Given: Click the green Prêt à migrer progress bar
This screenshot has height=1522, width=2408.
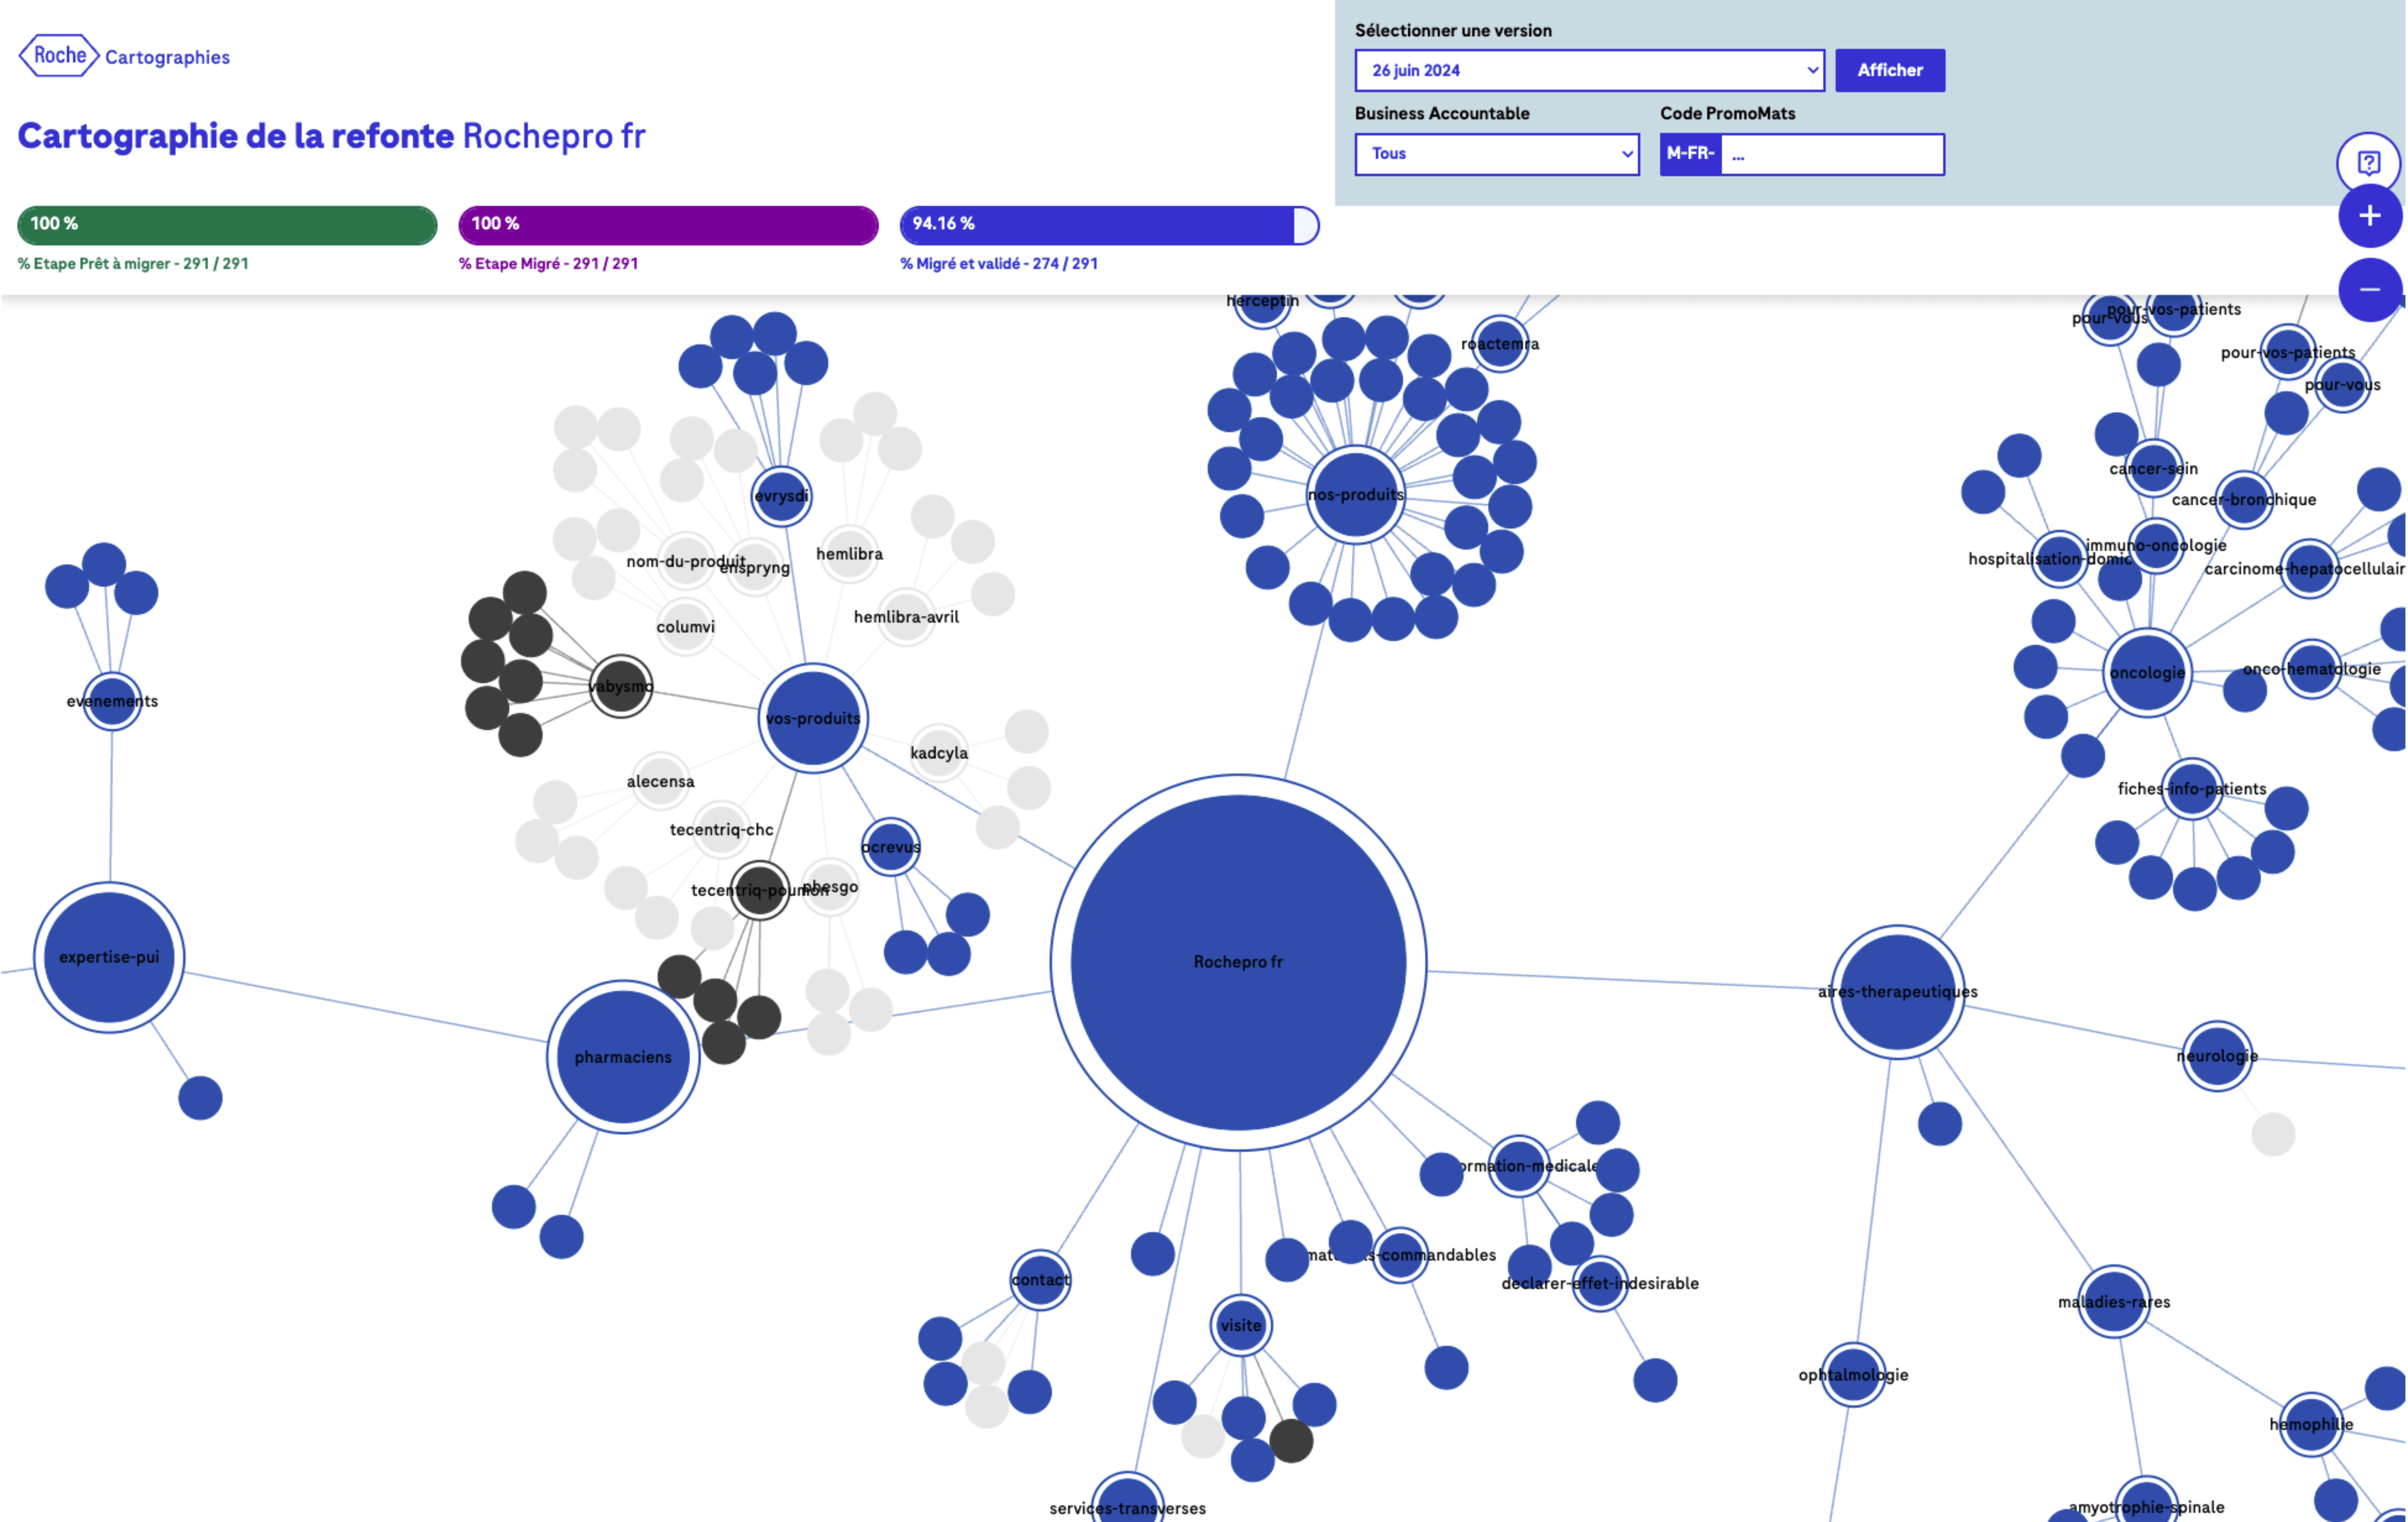Looking at the screenshot, I should (x=228, y=225).
